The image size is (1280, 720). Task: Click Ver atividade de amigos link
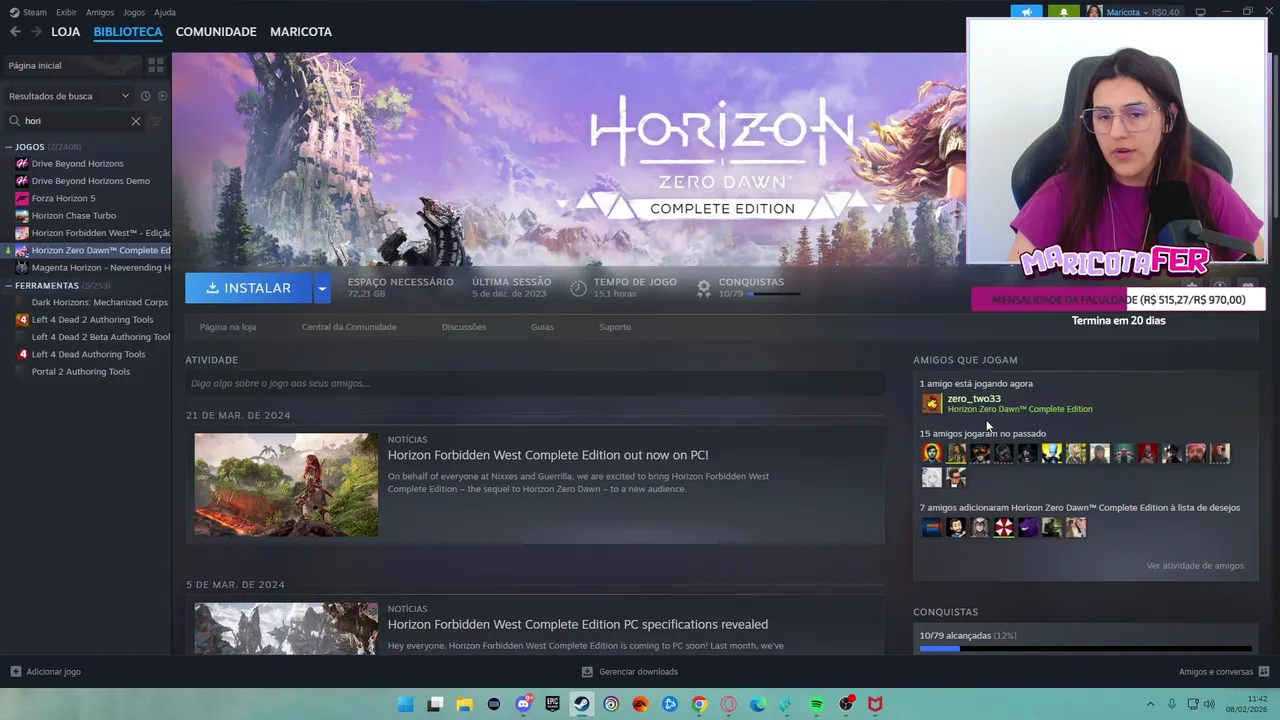tap(1195, 566)
